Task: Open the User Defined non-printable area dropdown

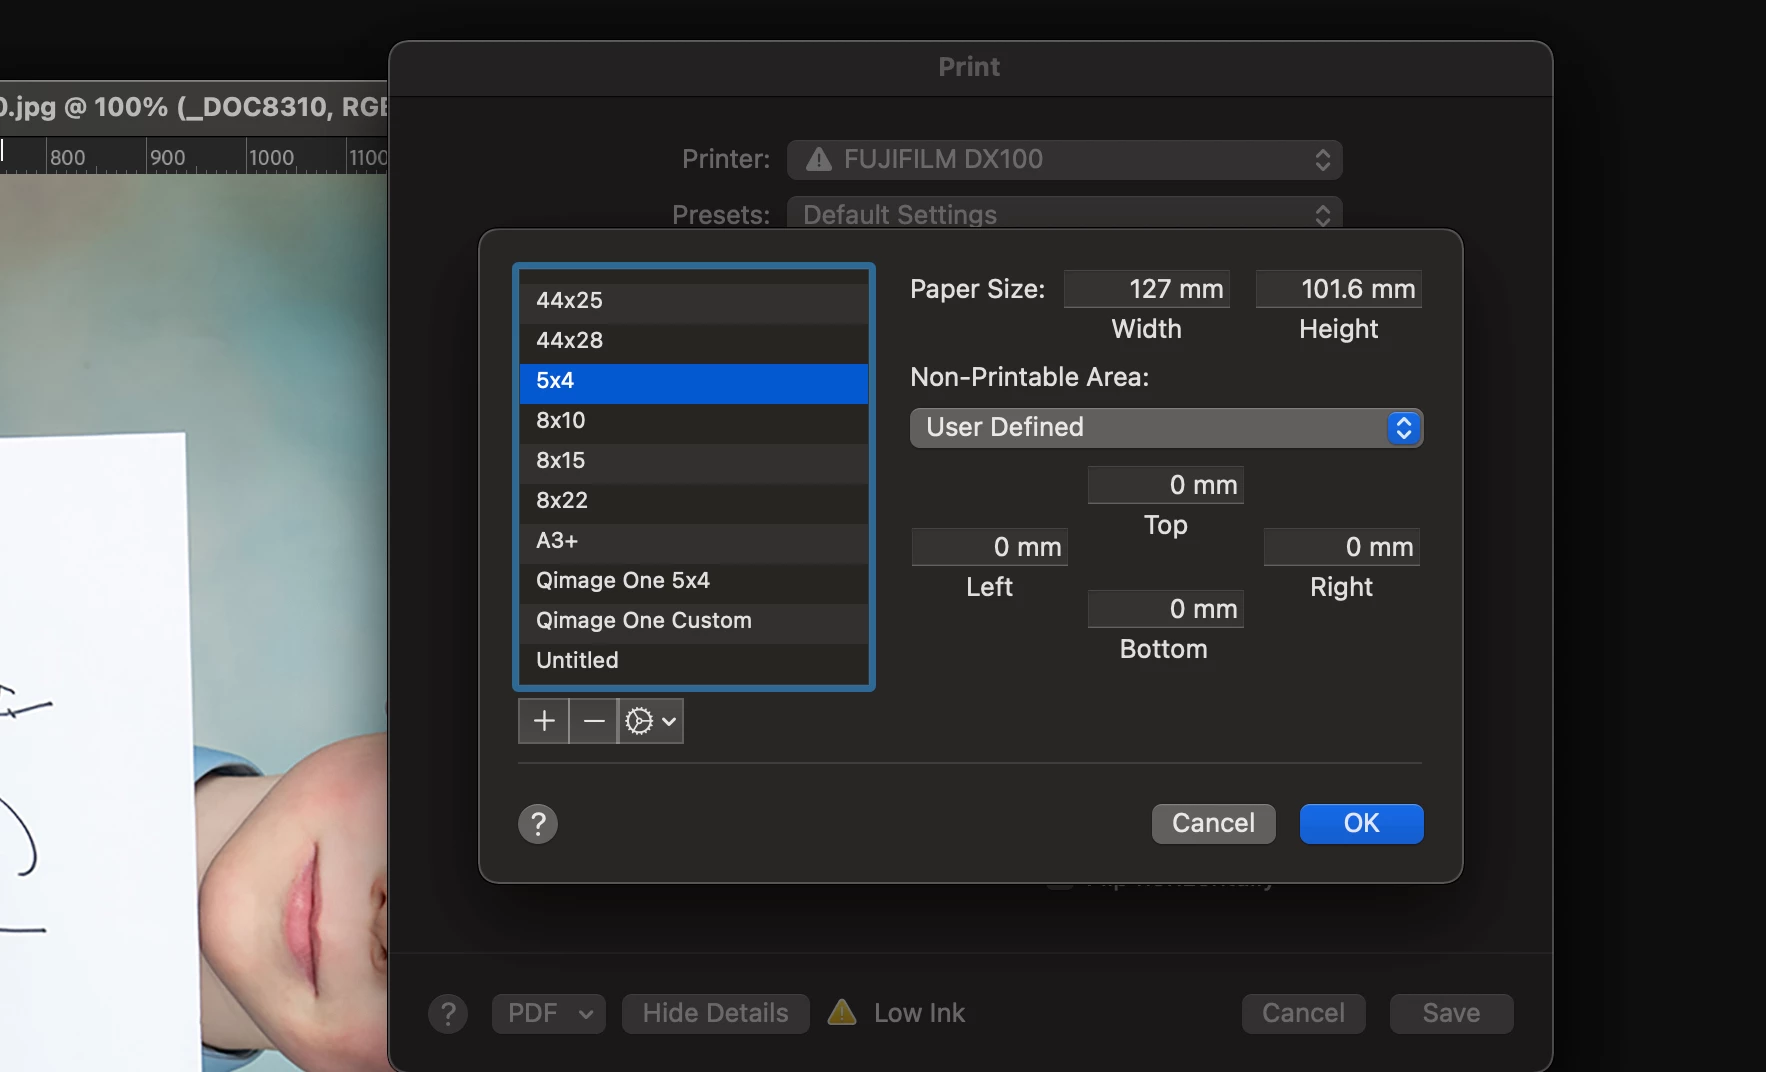Action: coord(1166,428)
